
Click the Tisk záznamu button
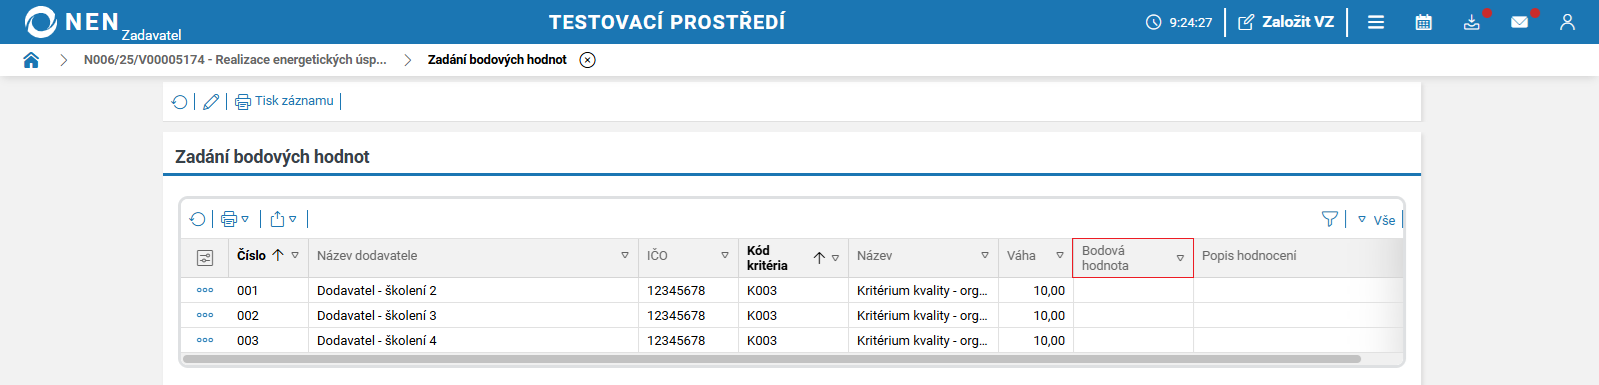tap(285, 101)
